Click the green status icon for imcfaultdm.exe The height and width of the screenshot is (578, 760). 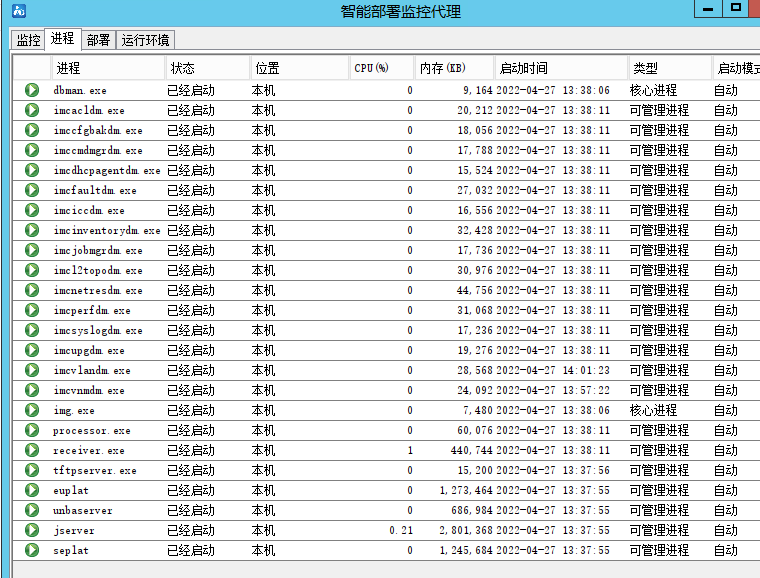click(x=32, y=190)
